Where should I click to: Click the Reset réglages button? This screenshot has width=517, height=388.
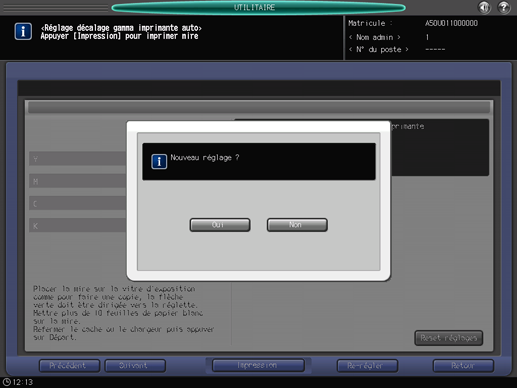pyautogui.click(x=449, y=338)
